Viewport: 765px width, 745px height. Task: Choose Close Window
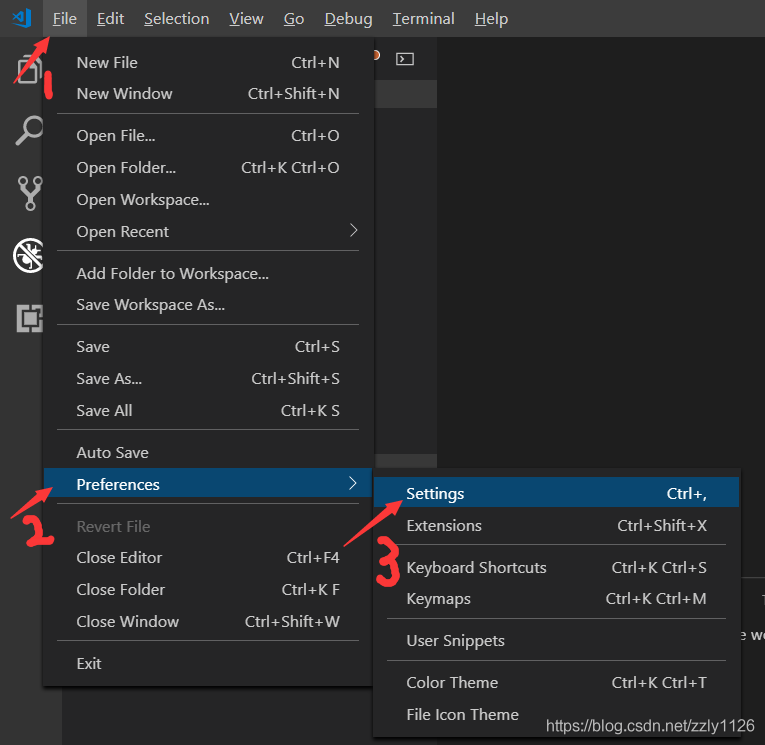(x=208, y=621)
